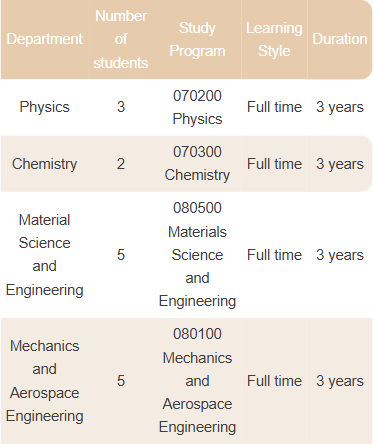The image size is (374, 444).
Task: Select 3 years in the Chemistry row
Action: [340, 164]
